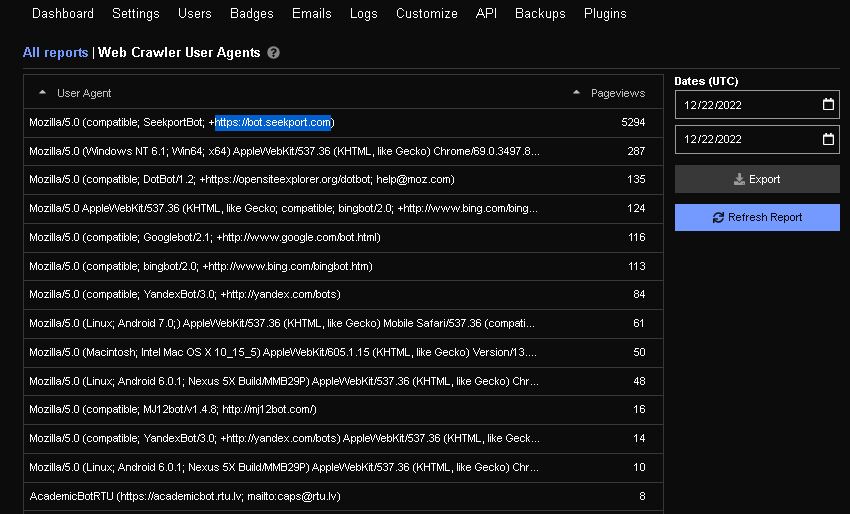Viewport: 850px width, 514px height.
Task: Go back to All reports link
Action: pos(55,53)
